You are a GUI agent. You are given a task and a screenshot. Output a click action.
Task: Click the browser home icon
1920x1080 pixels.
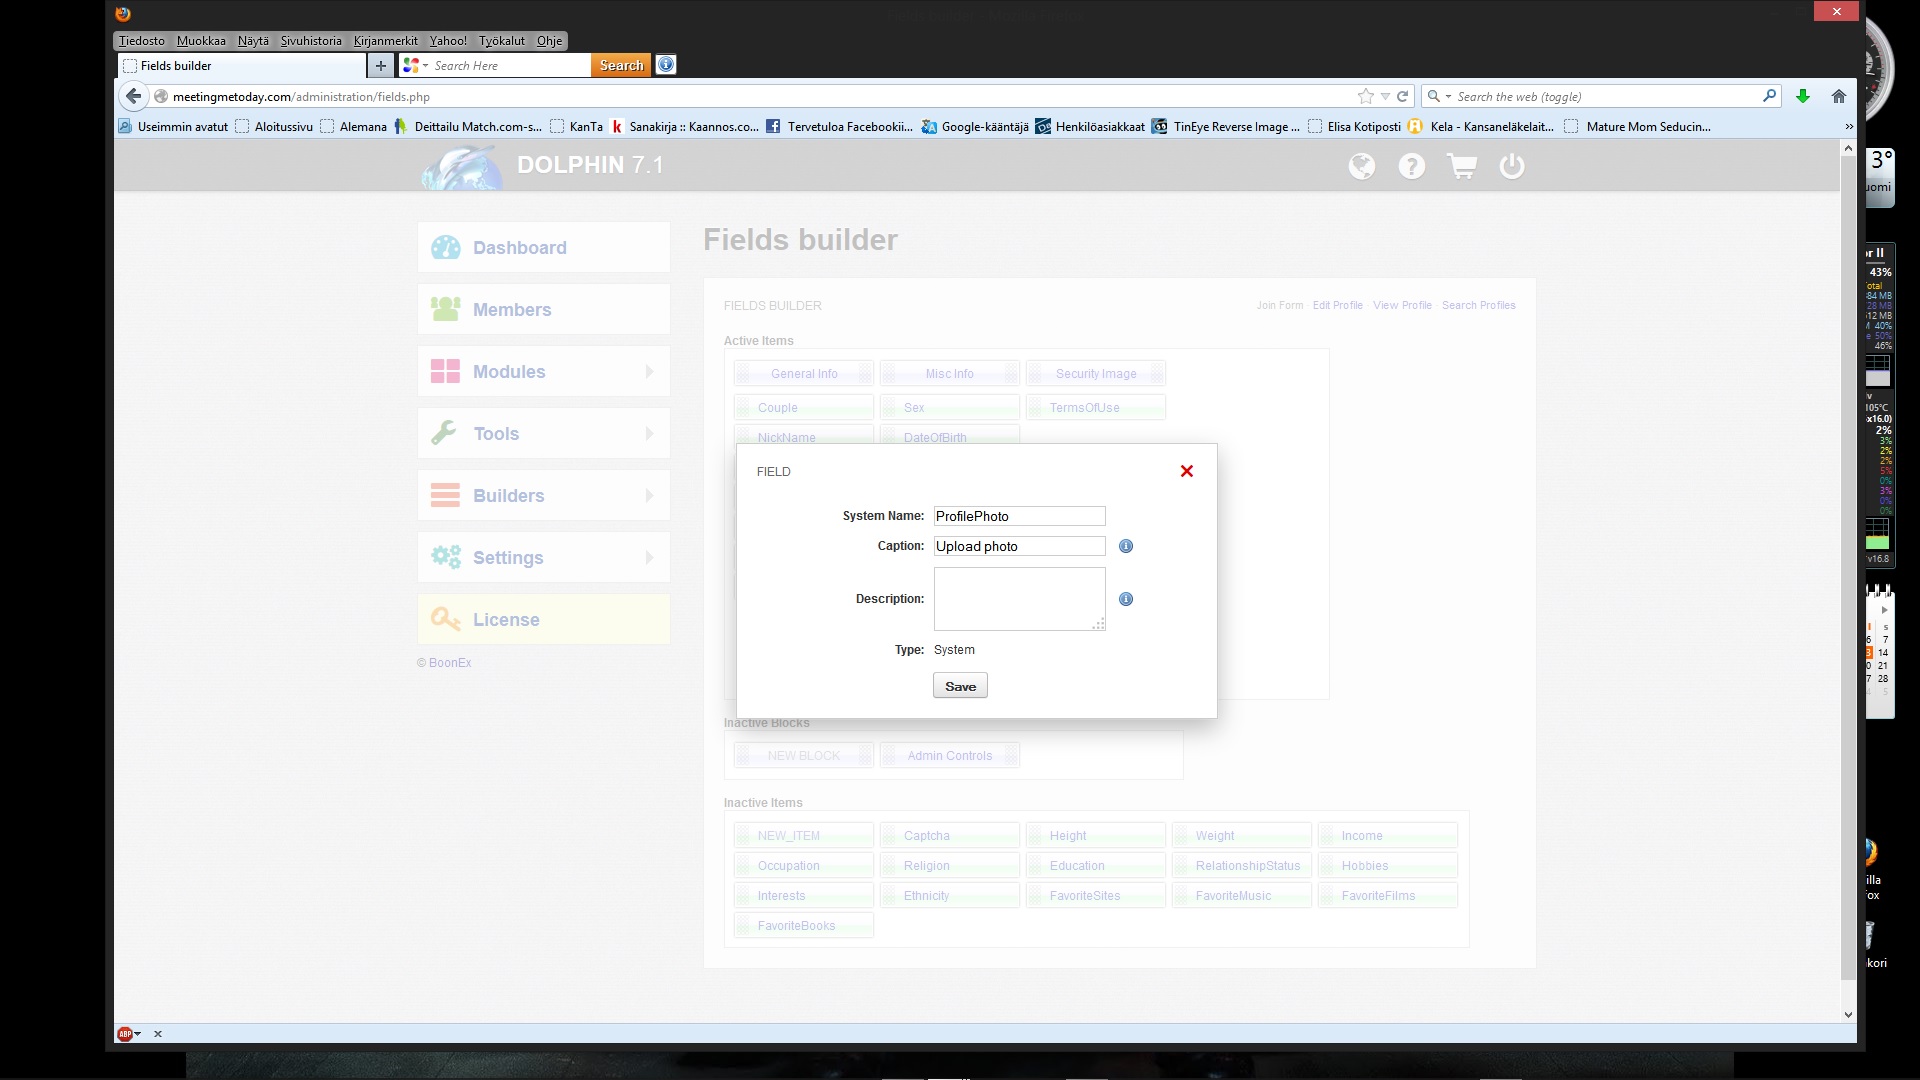tap(1838, 96)
